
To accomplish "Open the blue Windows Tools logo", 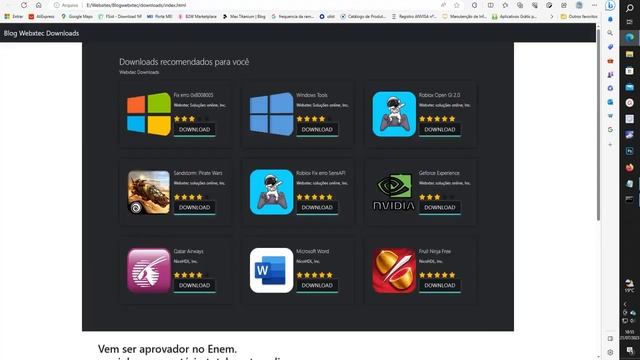I will (x=271, y=114).
